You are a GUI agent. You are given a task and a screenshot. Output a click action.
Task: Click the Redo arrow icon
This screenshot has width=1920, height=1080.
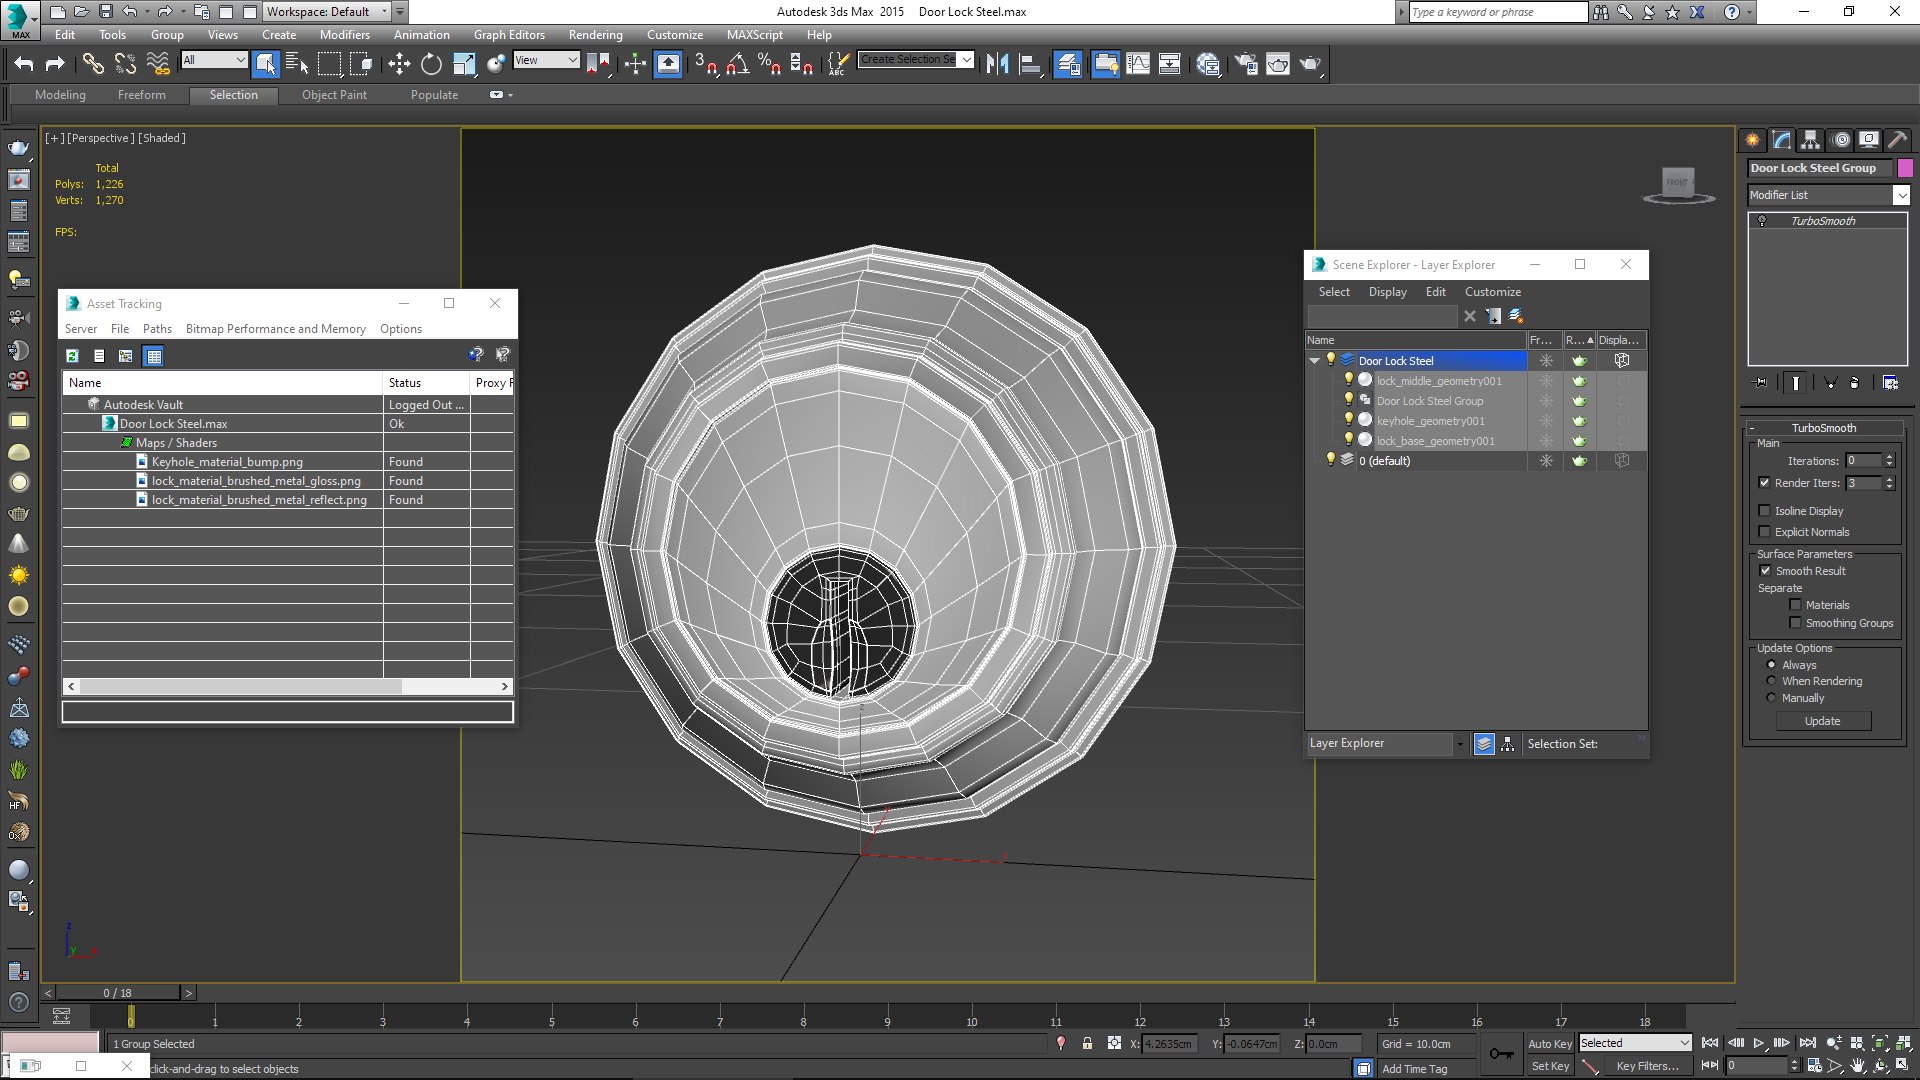point(55,64)
